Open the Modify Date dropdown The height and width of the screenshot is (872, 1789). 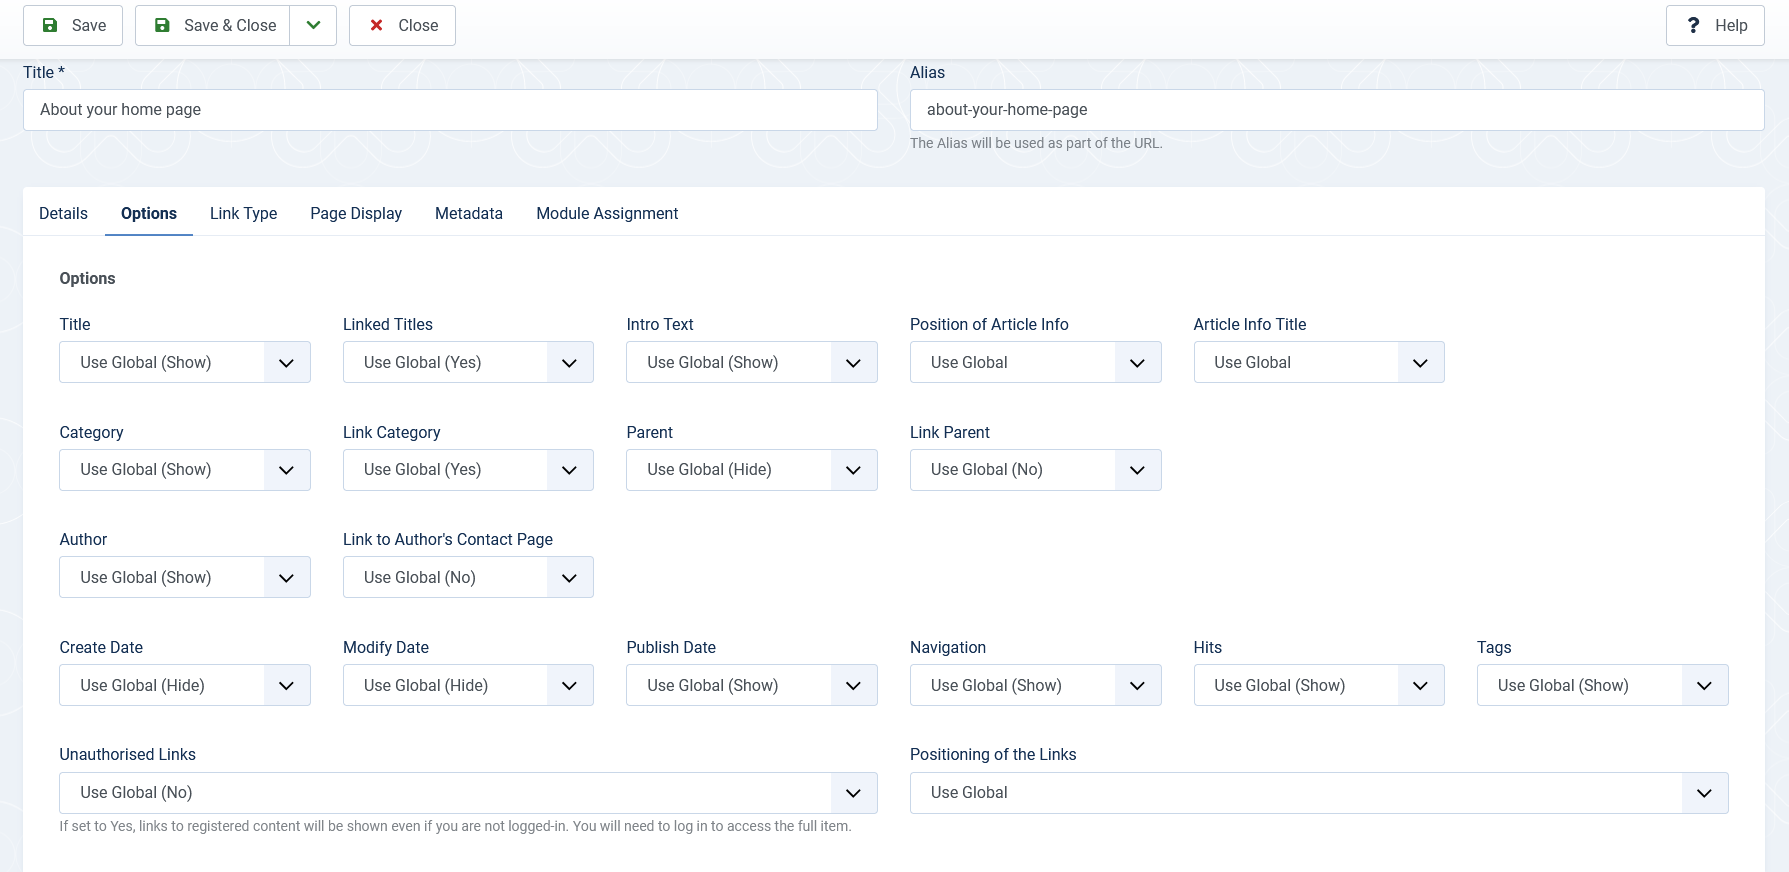coord(468,685)
